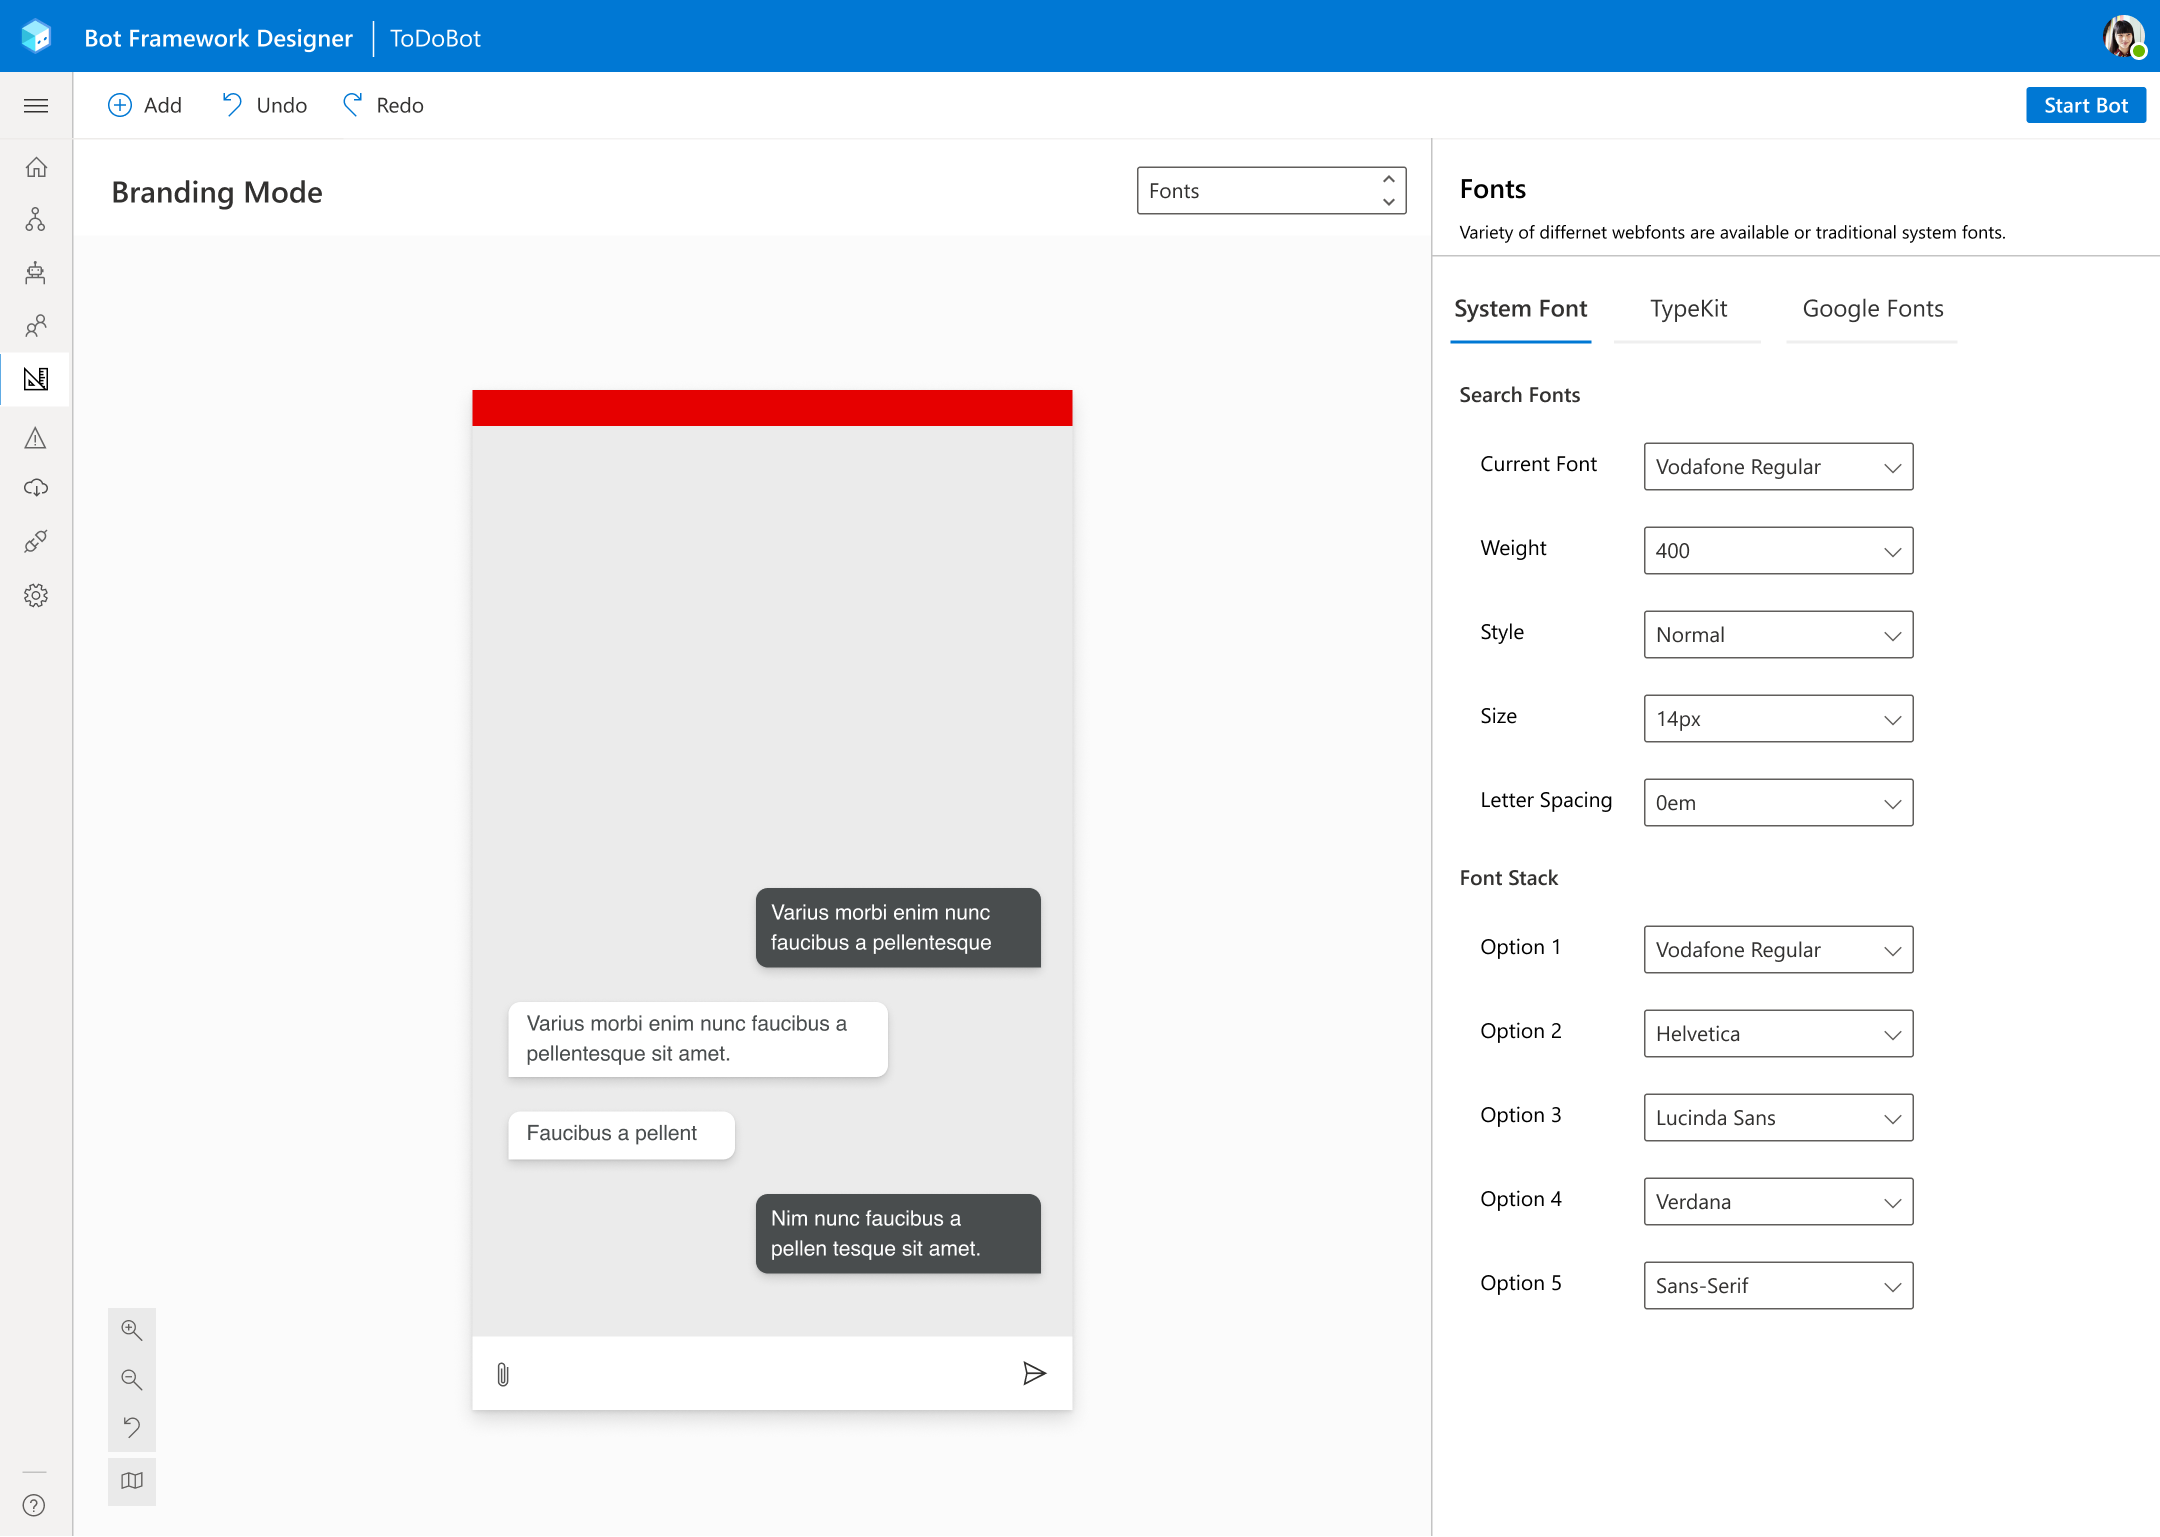Open the notifications warning triangle icon
2160x1537 pixels.
click(36, 438)
